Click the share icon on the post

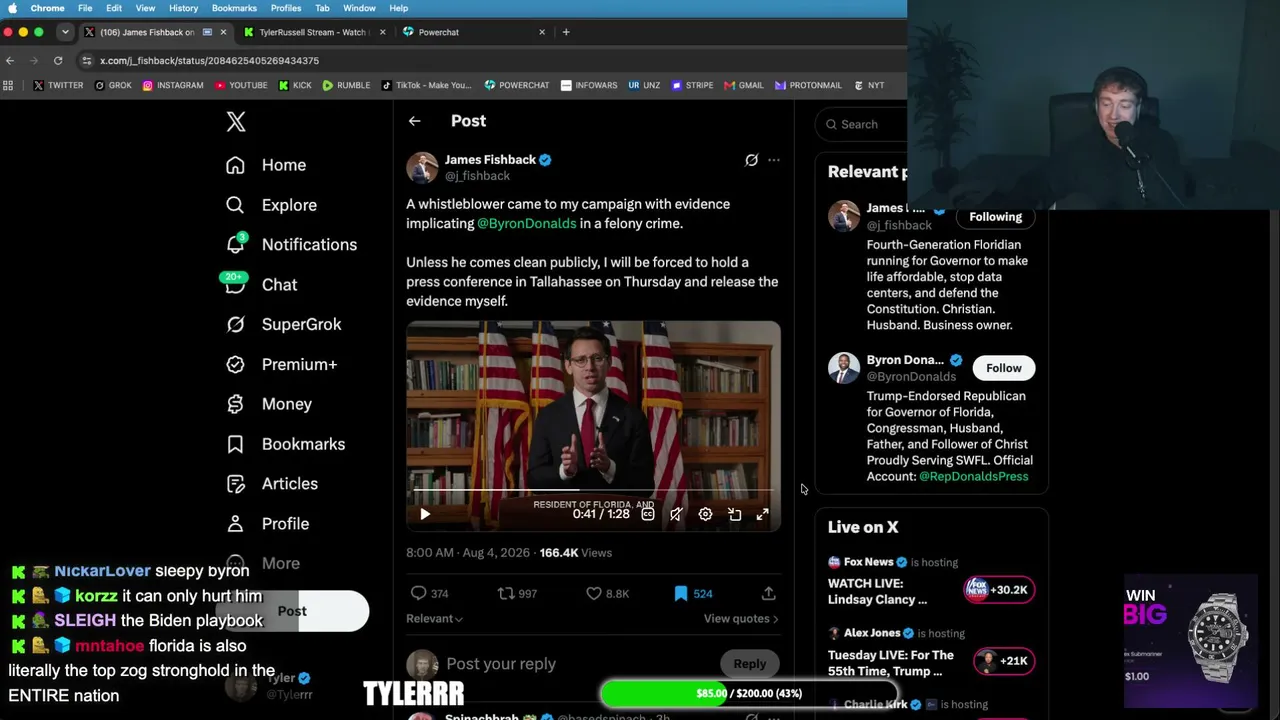[769, 594]
